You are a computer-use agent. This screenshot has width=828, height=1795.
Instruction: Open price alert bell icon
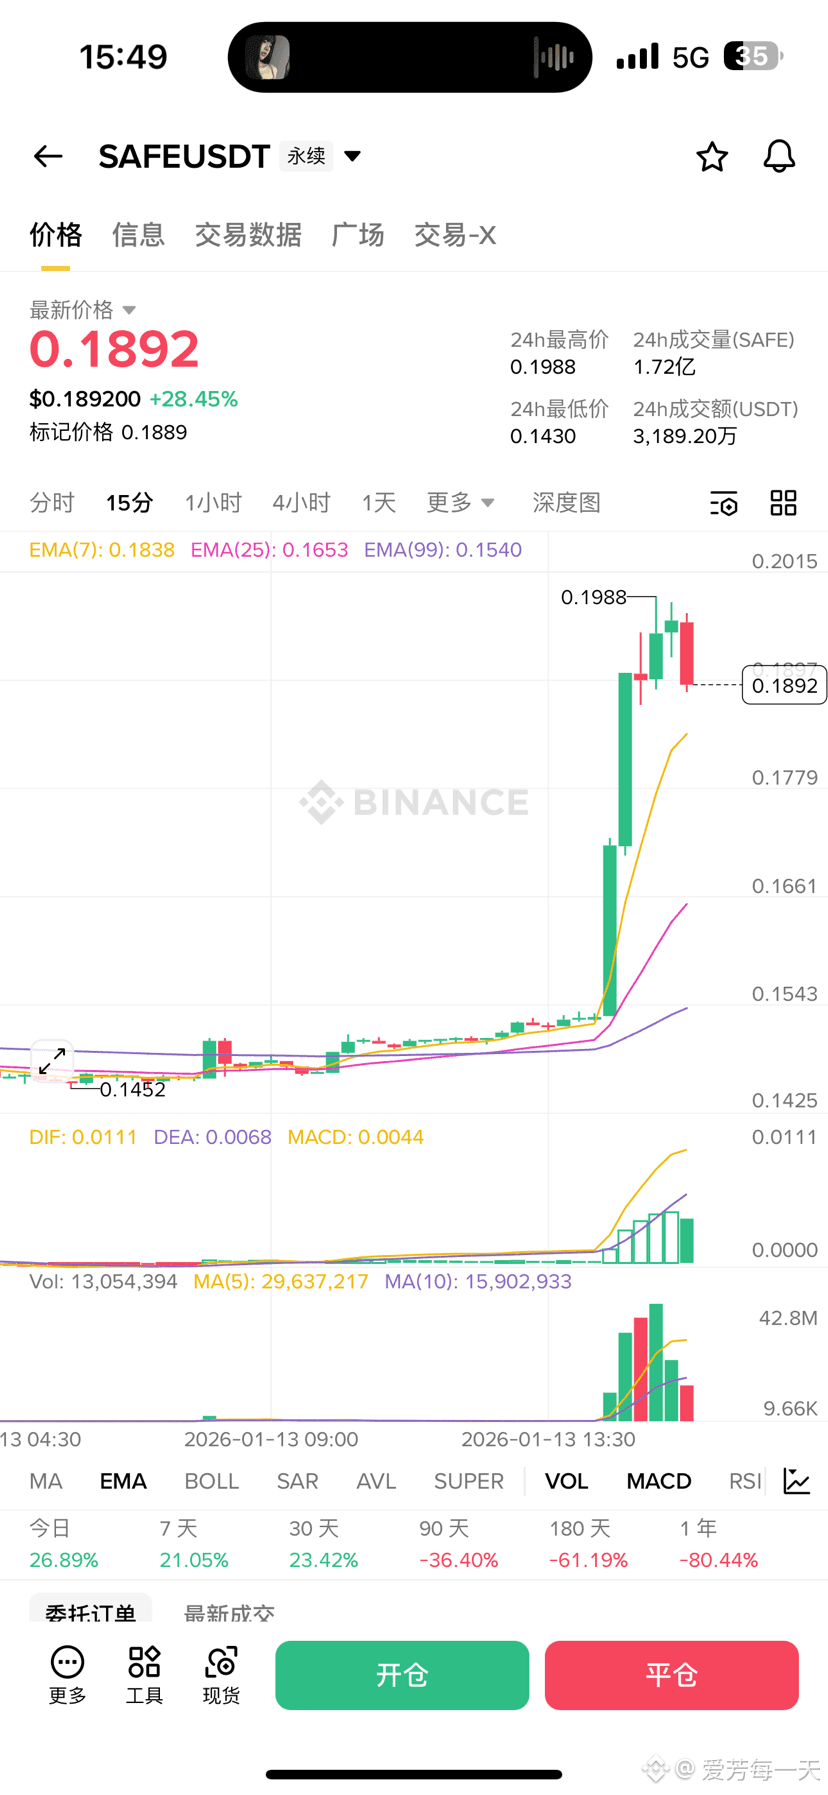click(x=779, y=156)
